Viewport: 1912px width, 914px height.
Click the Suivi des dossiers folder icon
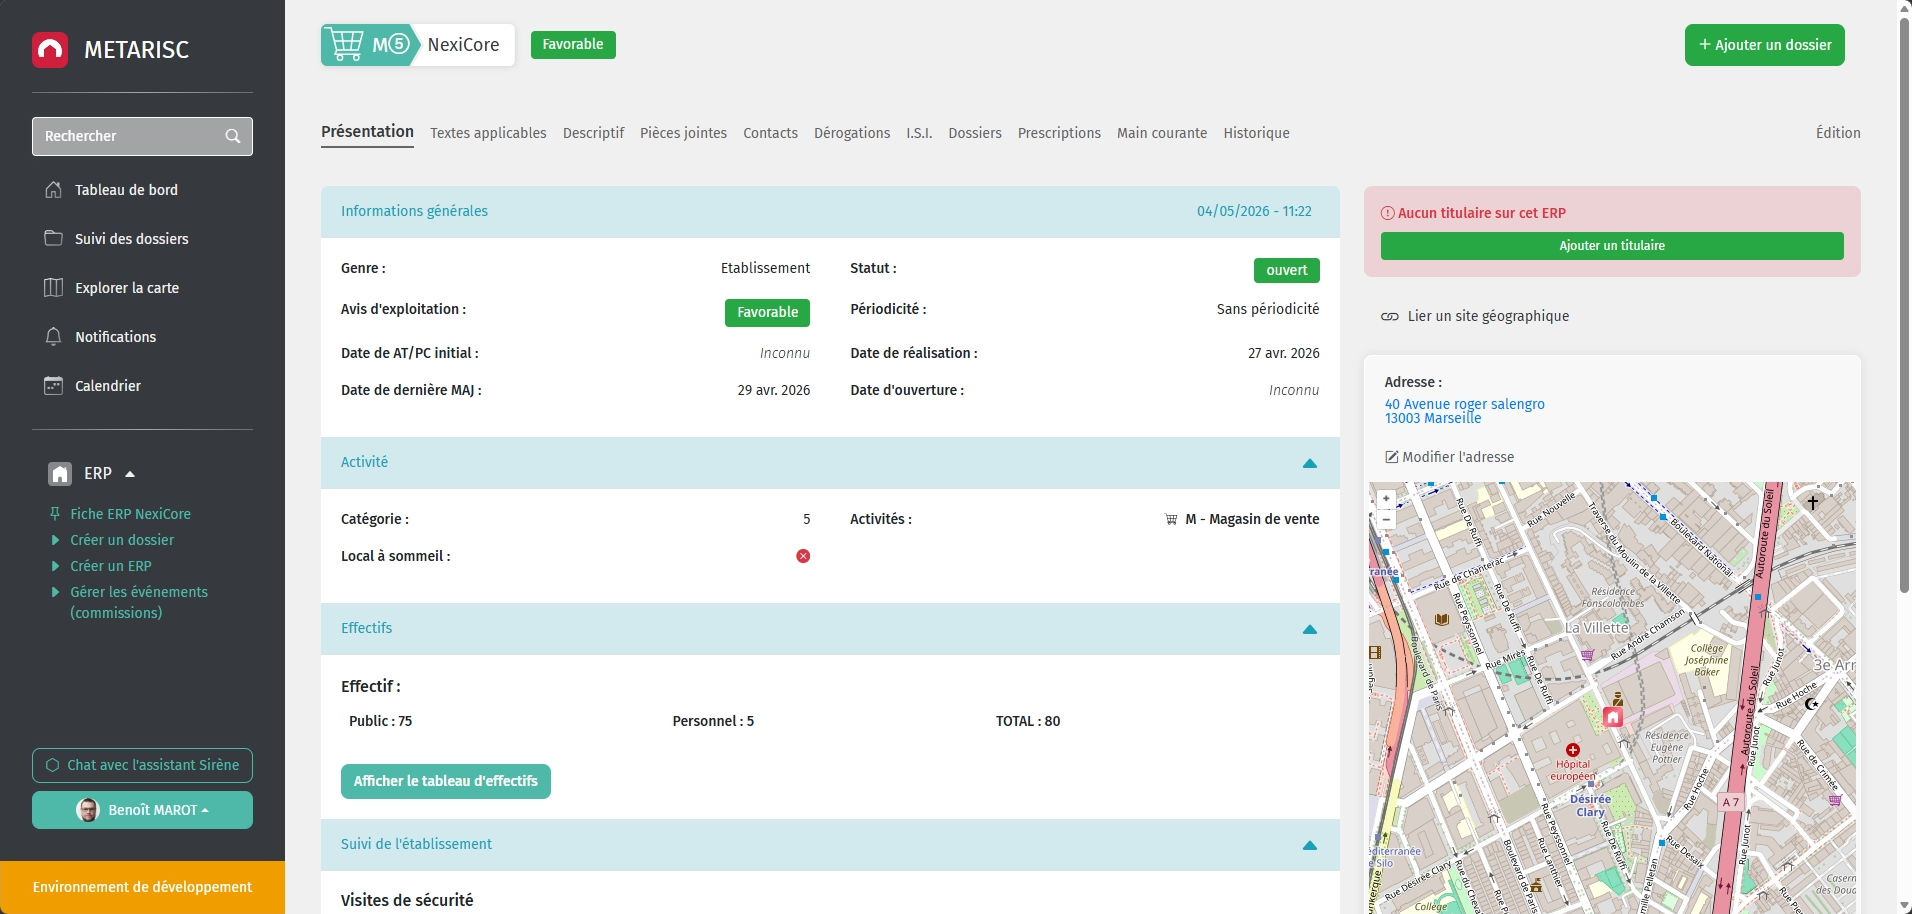coord(54,238)
